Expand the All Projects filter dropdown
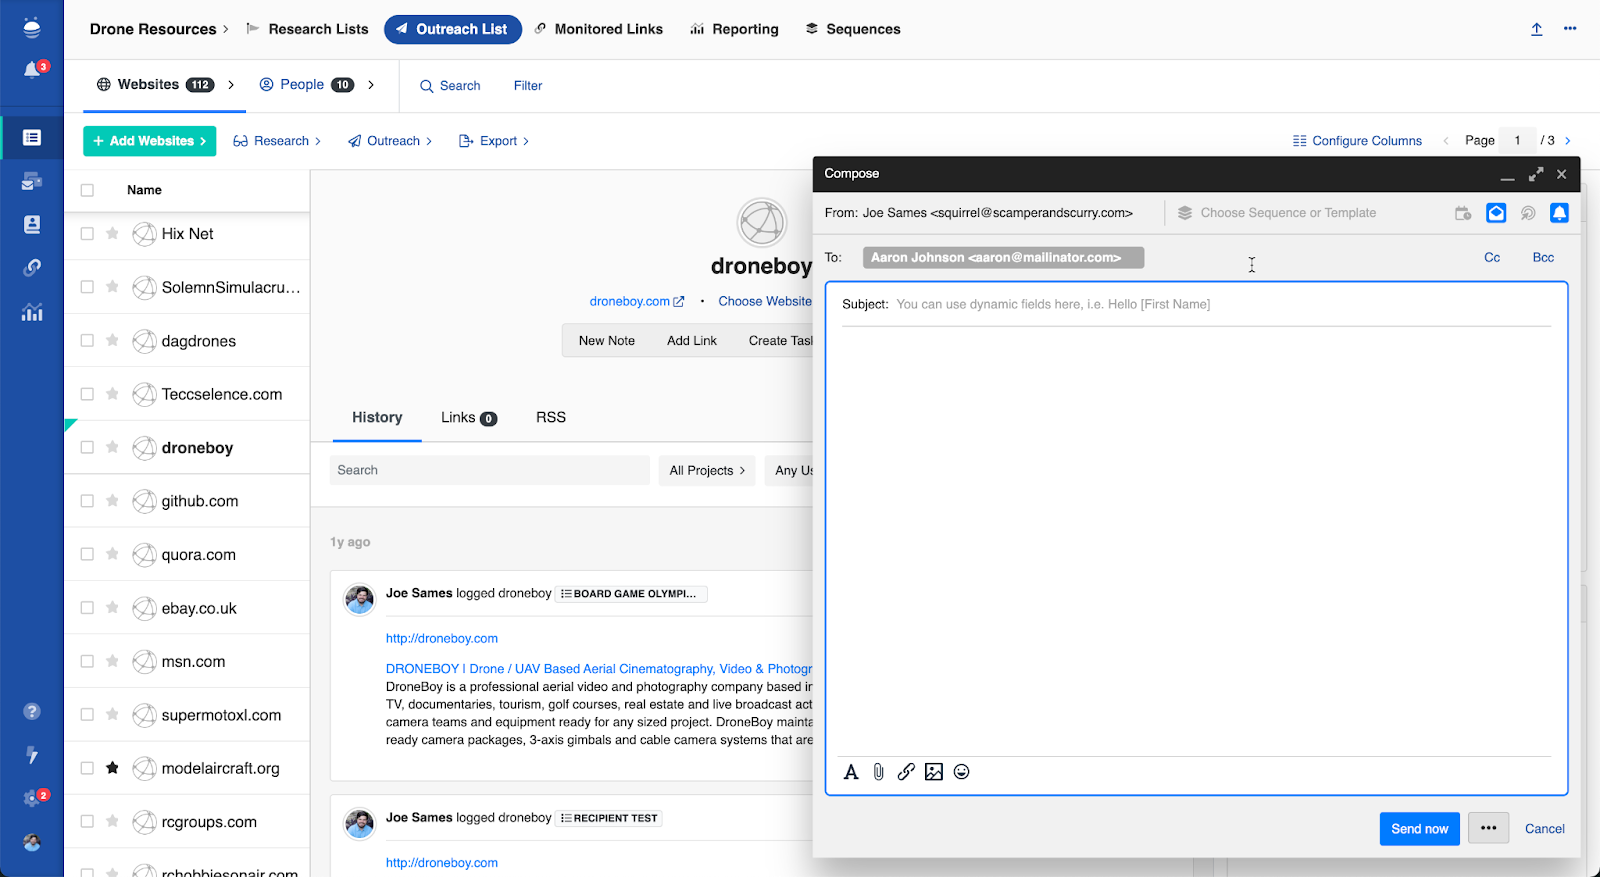This screenshot has height=877, width=1600. pos(707,470)
